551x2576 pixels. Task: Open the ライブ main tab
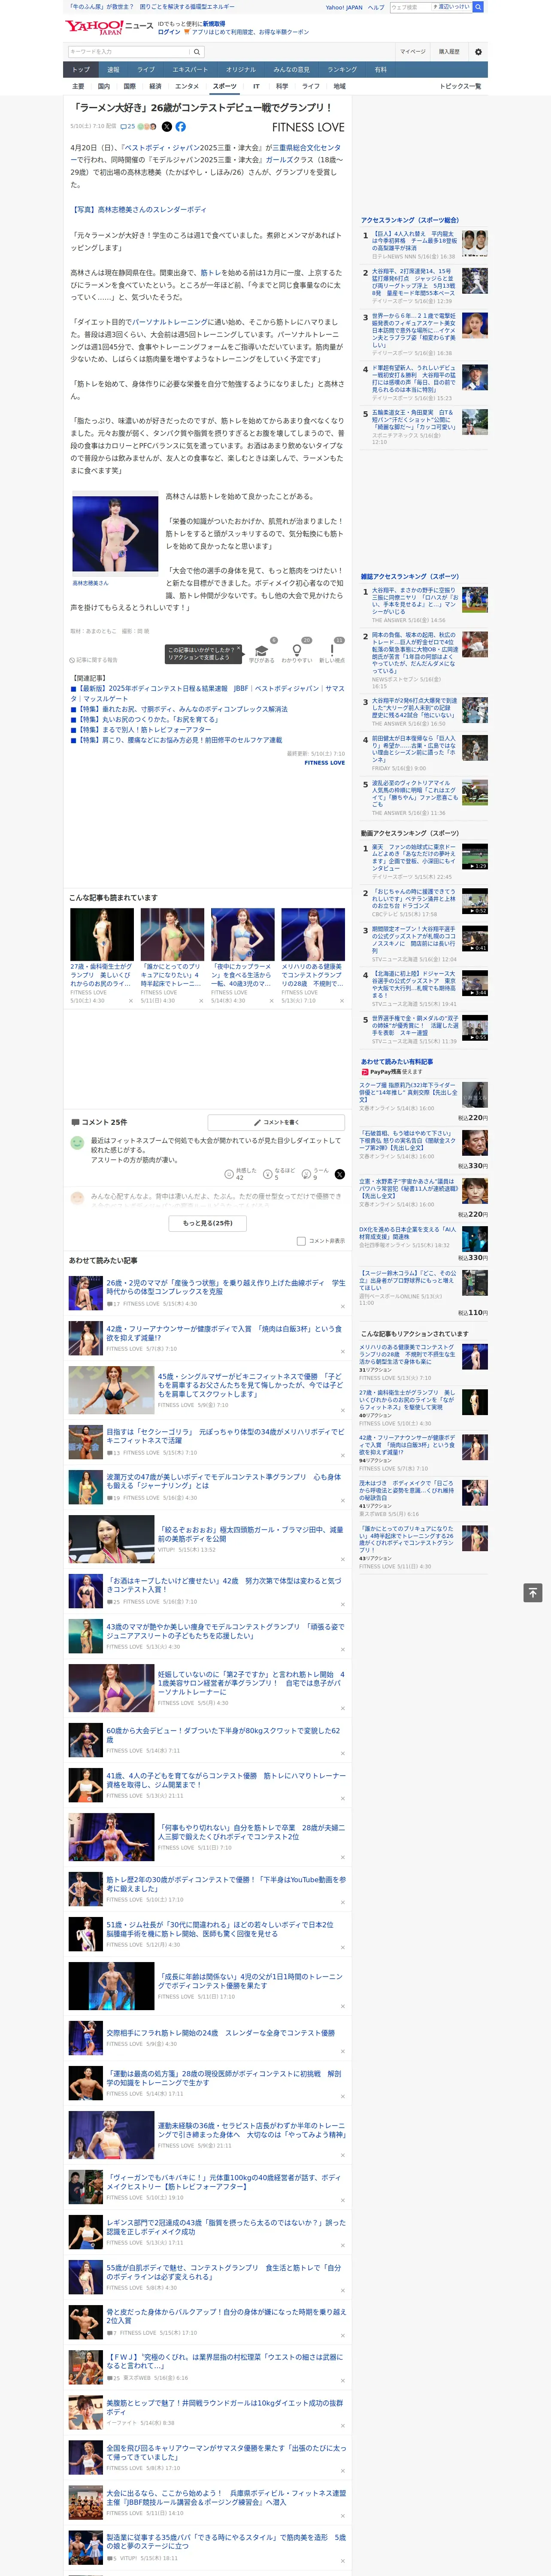point(146,70)
